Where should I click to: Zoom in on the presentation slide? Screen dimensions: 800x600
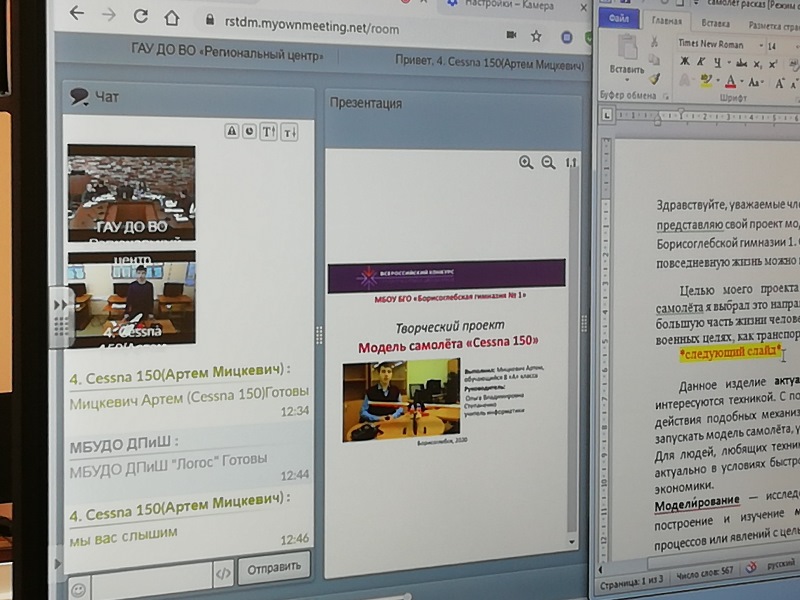pyautogui.click(x=526, y=162)
